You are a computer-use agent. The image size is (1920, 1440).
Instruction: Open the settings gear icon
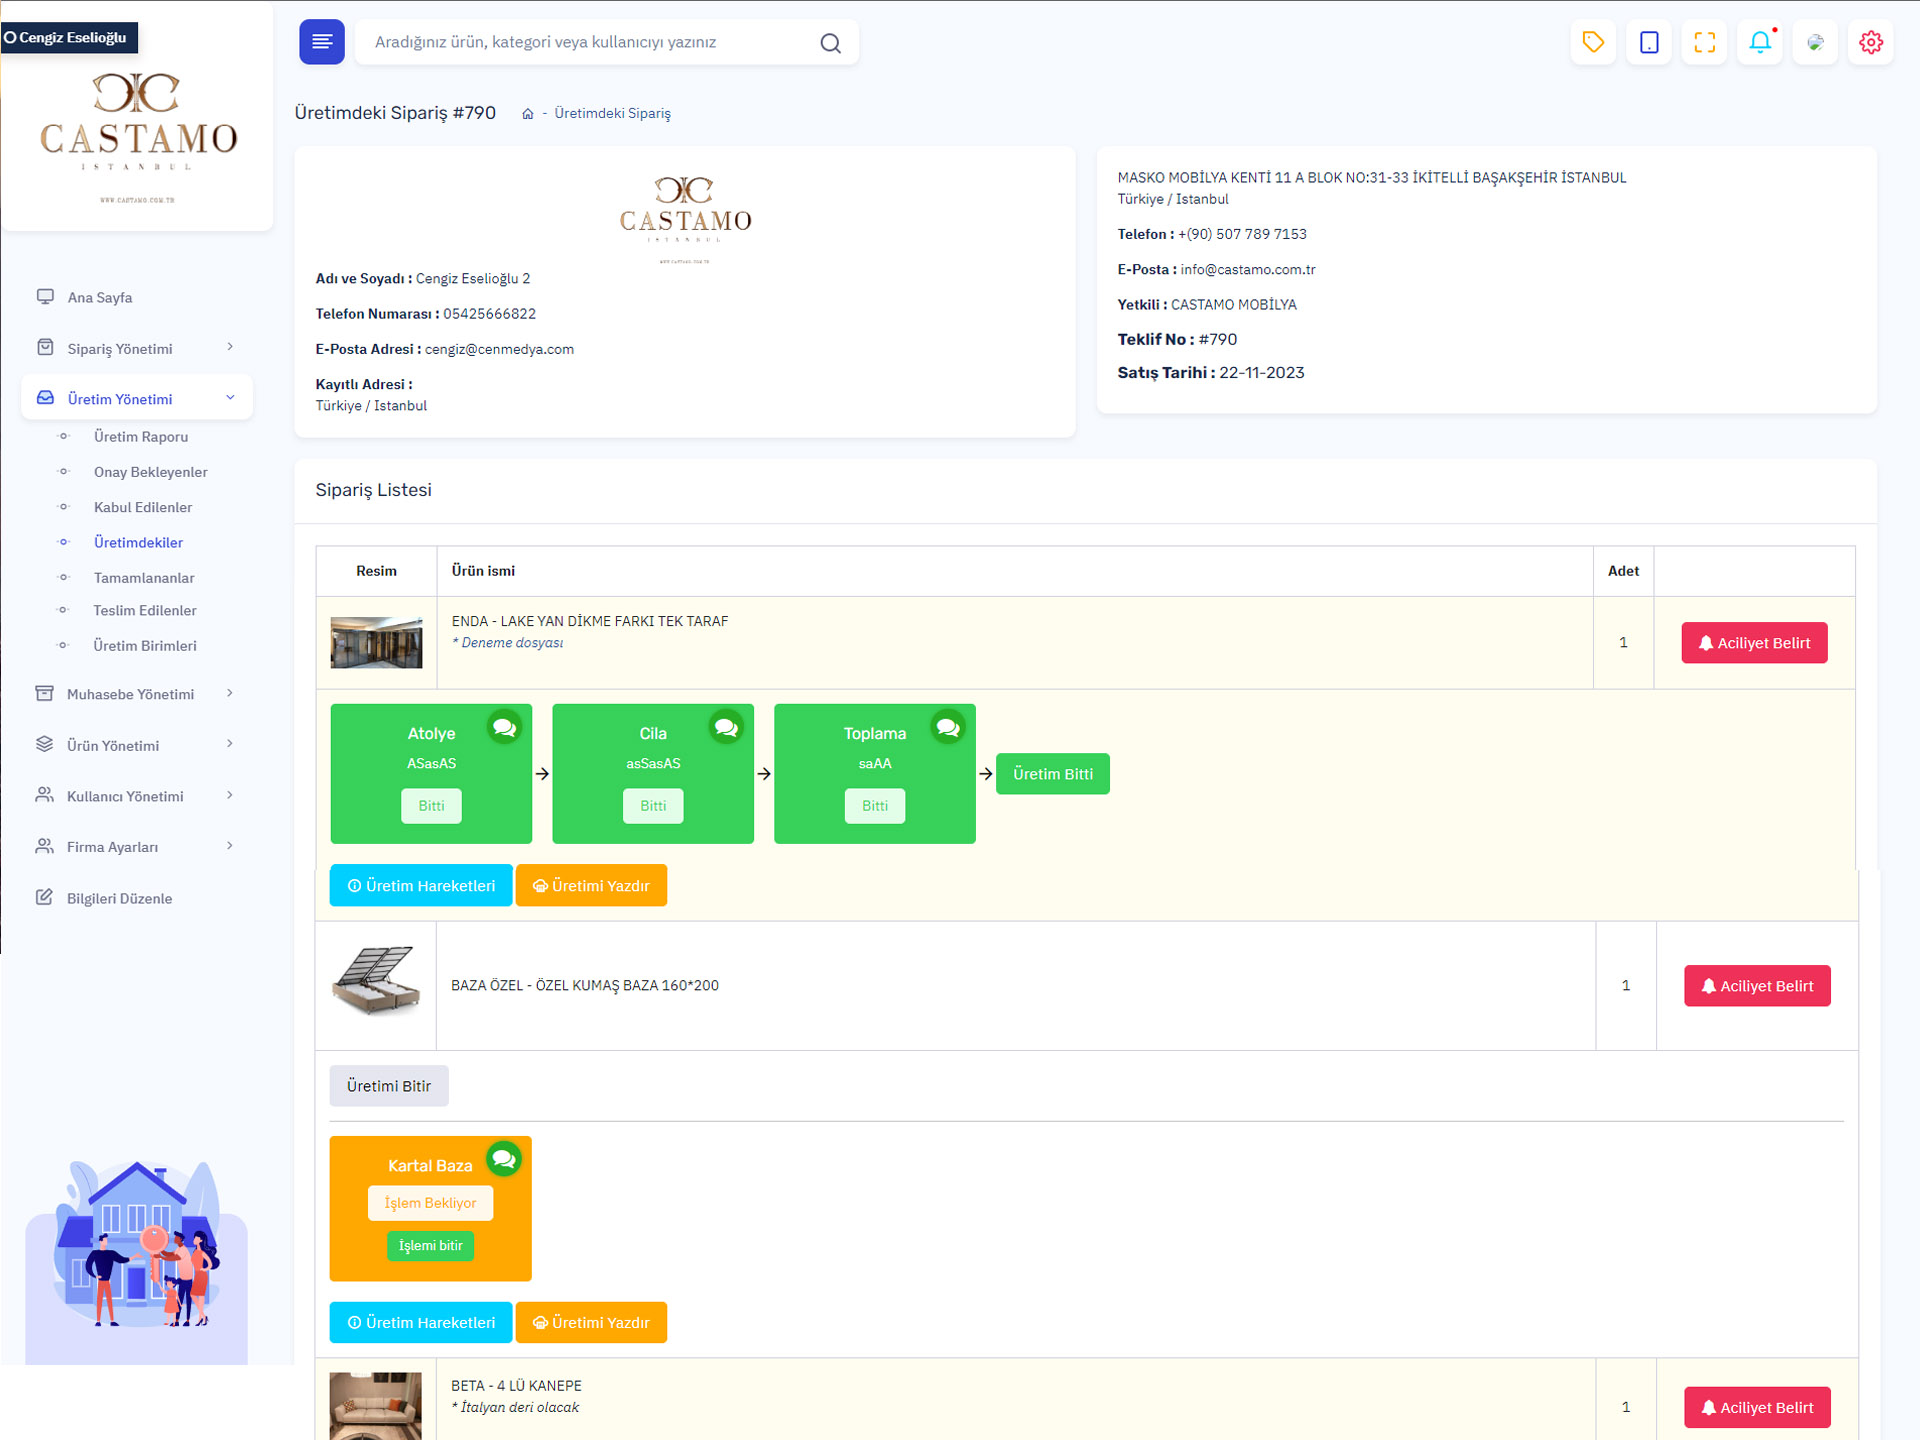(x=1871, y=42)
